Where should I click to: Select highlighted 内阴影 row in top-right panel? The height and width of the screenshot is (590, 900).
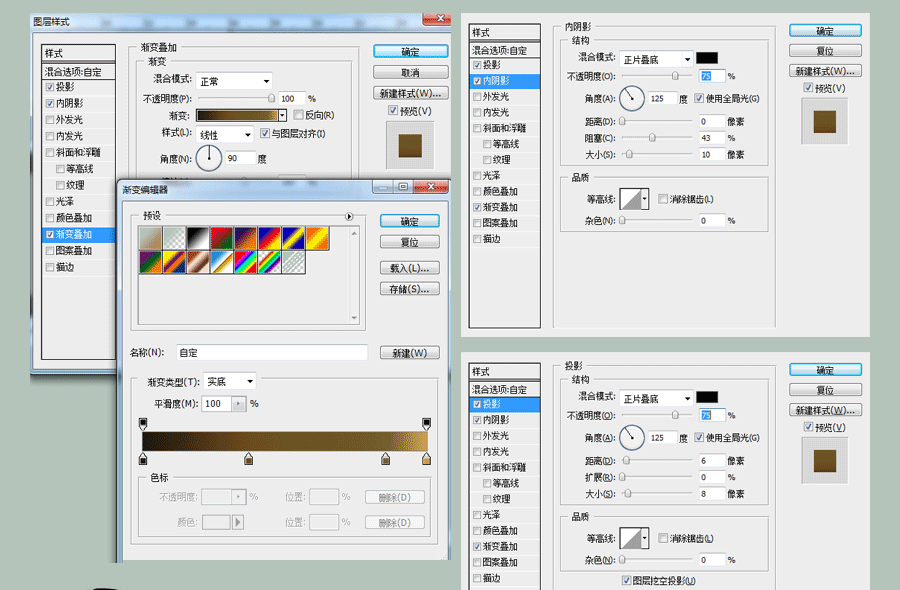pyautogui.click(x=505, y=81)
